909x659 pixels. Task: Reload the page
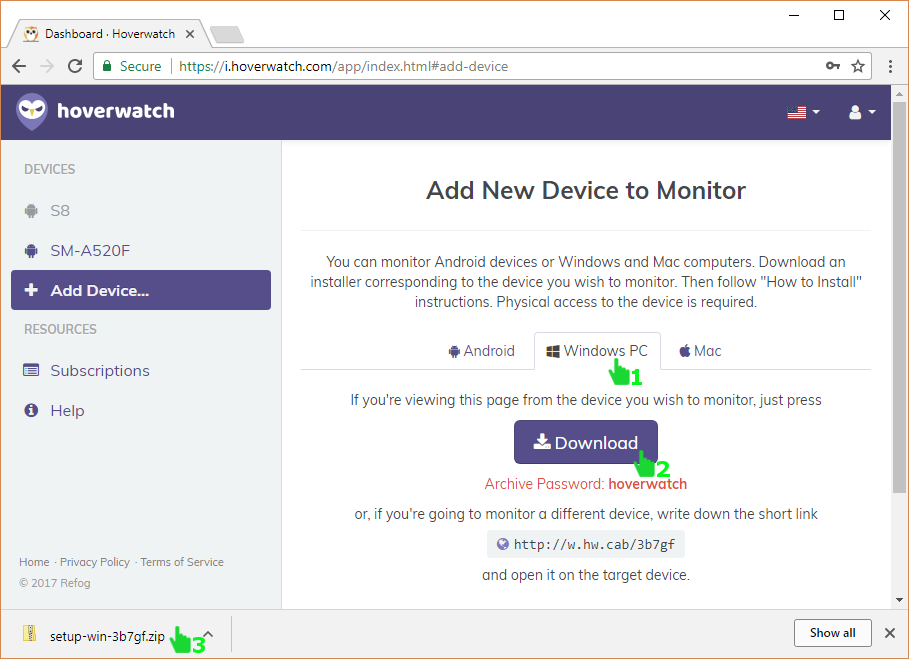click(x=75, y=66)
